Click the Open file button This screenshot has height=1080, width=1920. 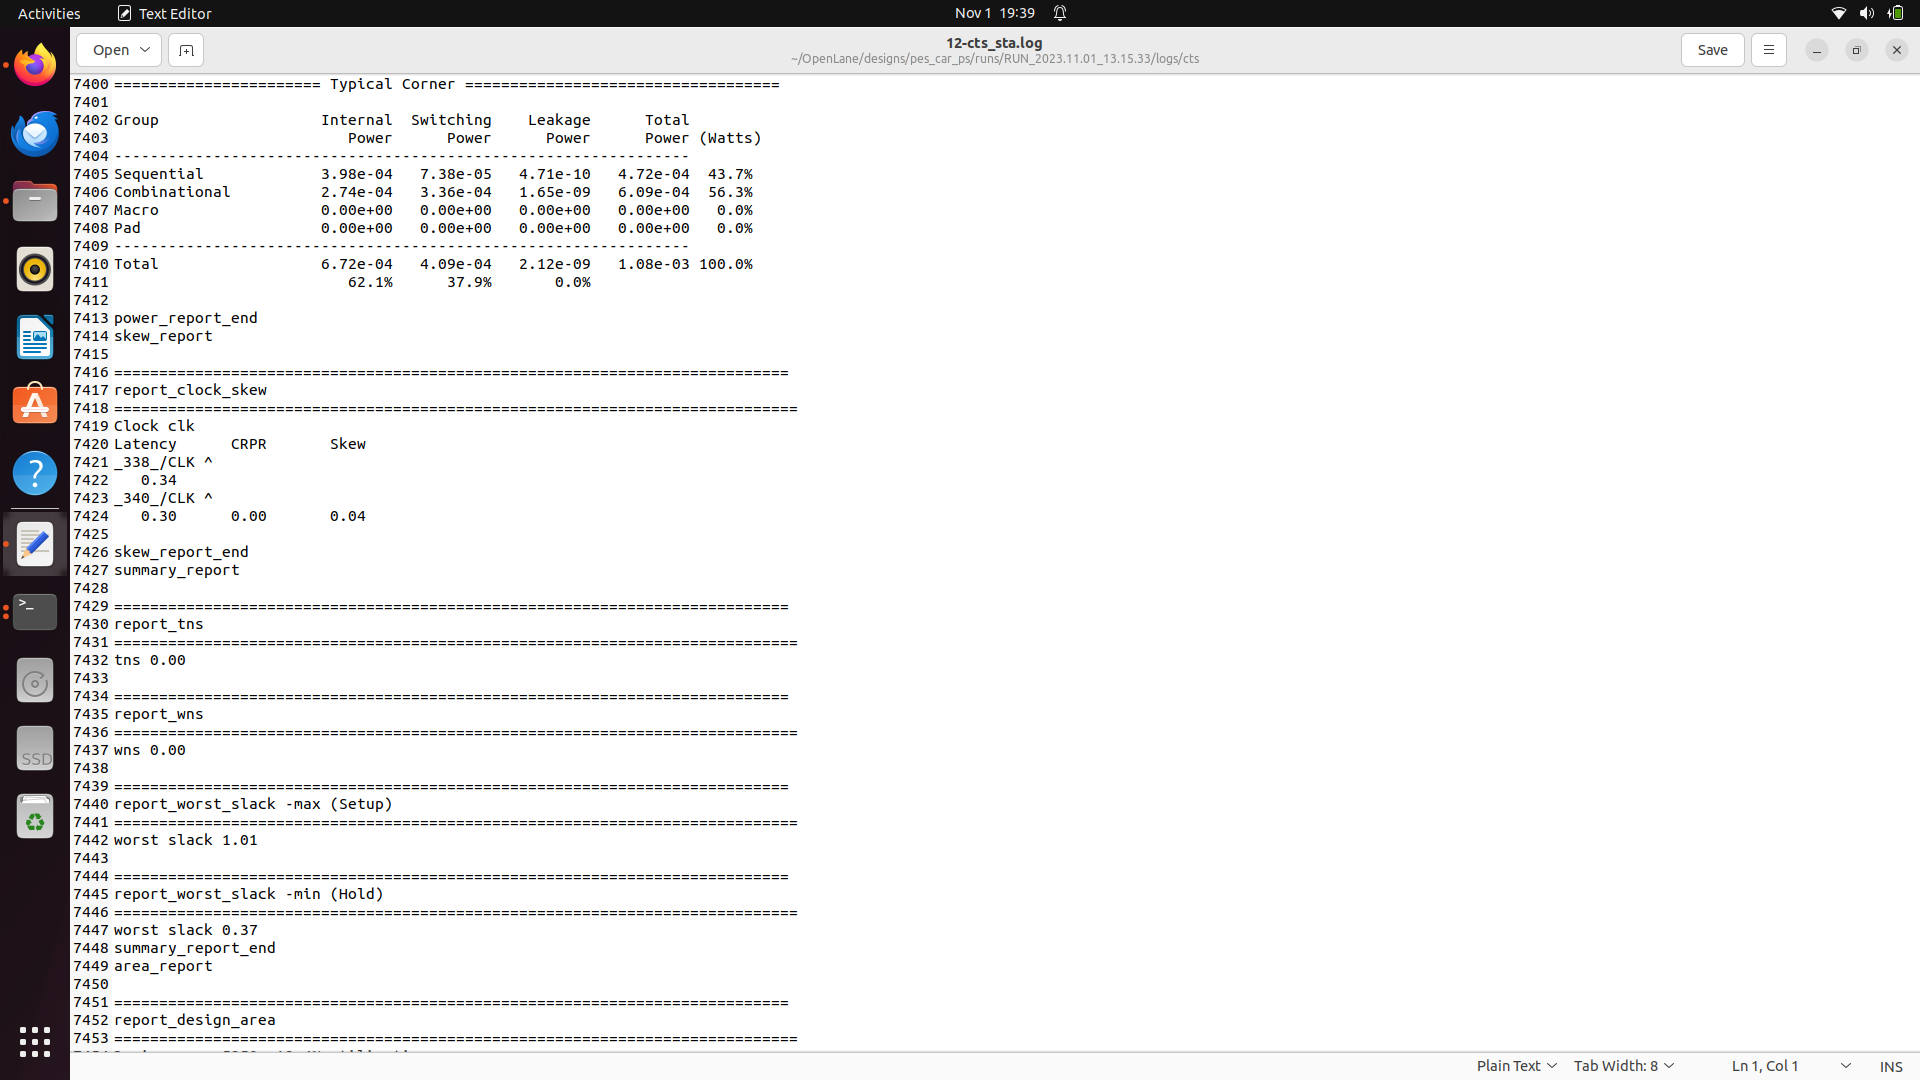(x=110, y=50)
